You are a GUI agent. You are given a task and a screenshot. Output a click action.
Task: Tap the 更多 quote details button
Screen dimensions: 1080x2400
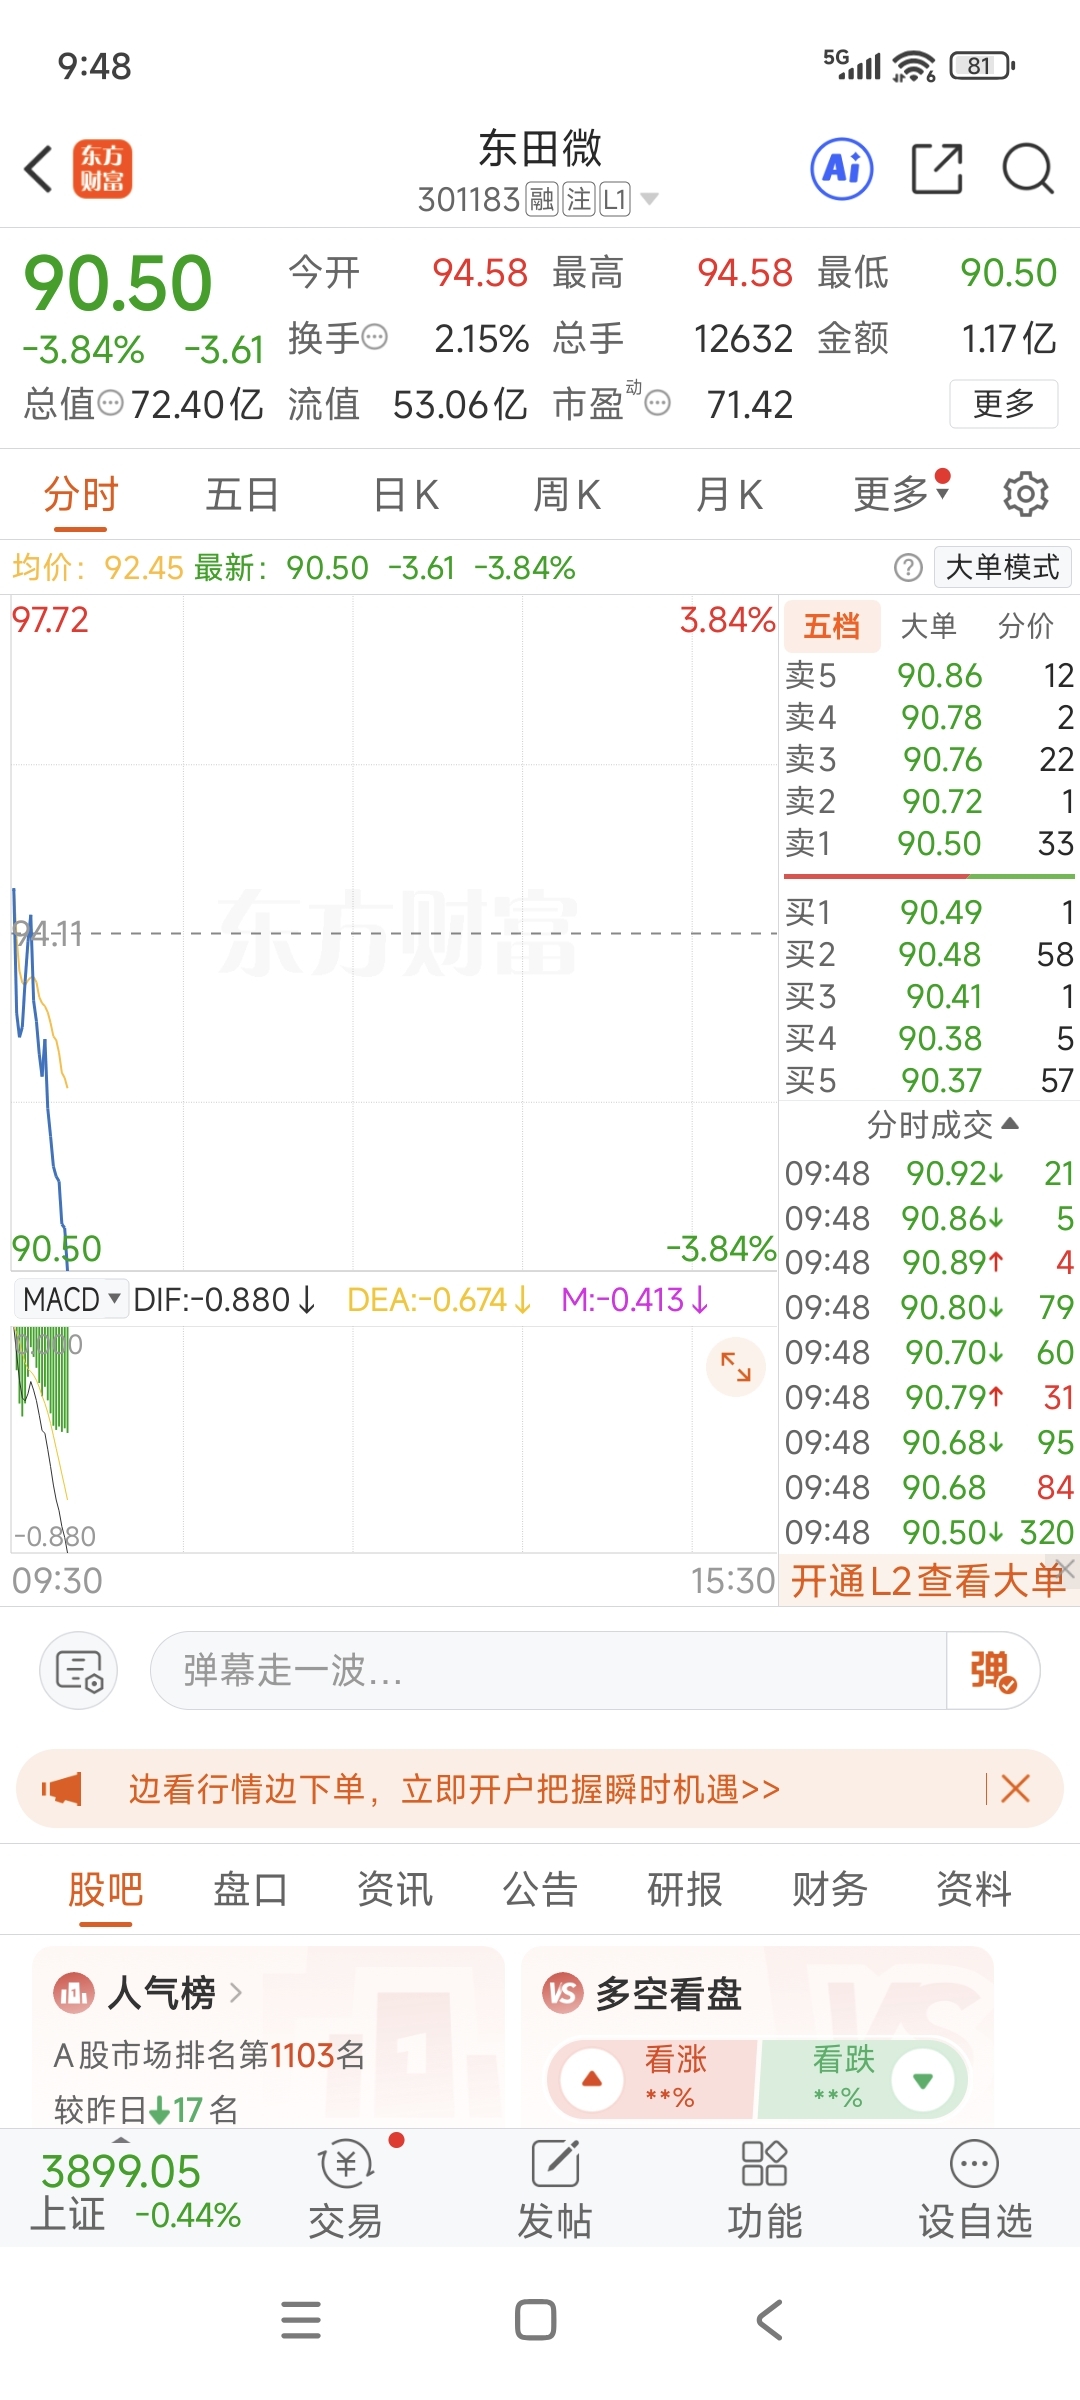(x=1004, y=404)
